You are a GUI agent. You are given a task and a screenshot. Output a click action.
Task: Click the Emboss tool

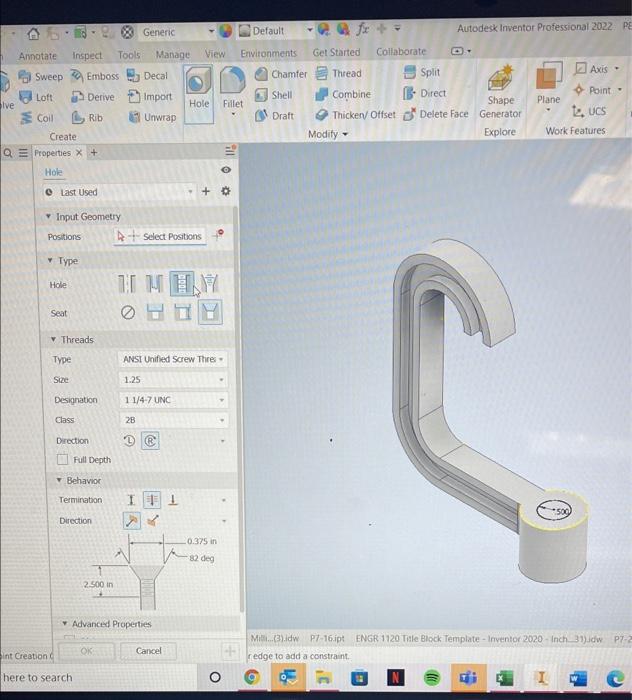point(95,76)
